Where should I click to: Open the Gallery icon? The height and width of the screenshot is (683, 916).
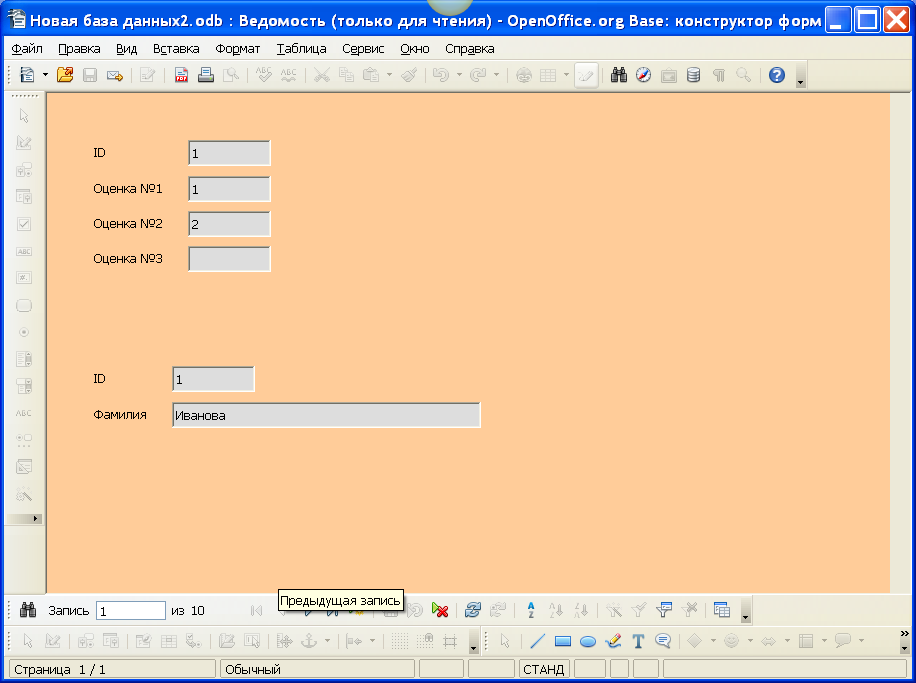coord(668,75)
